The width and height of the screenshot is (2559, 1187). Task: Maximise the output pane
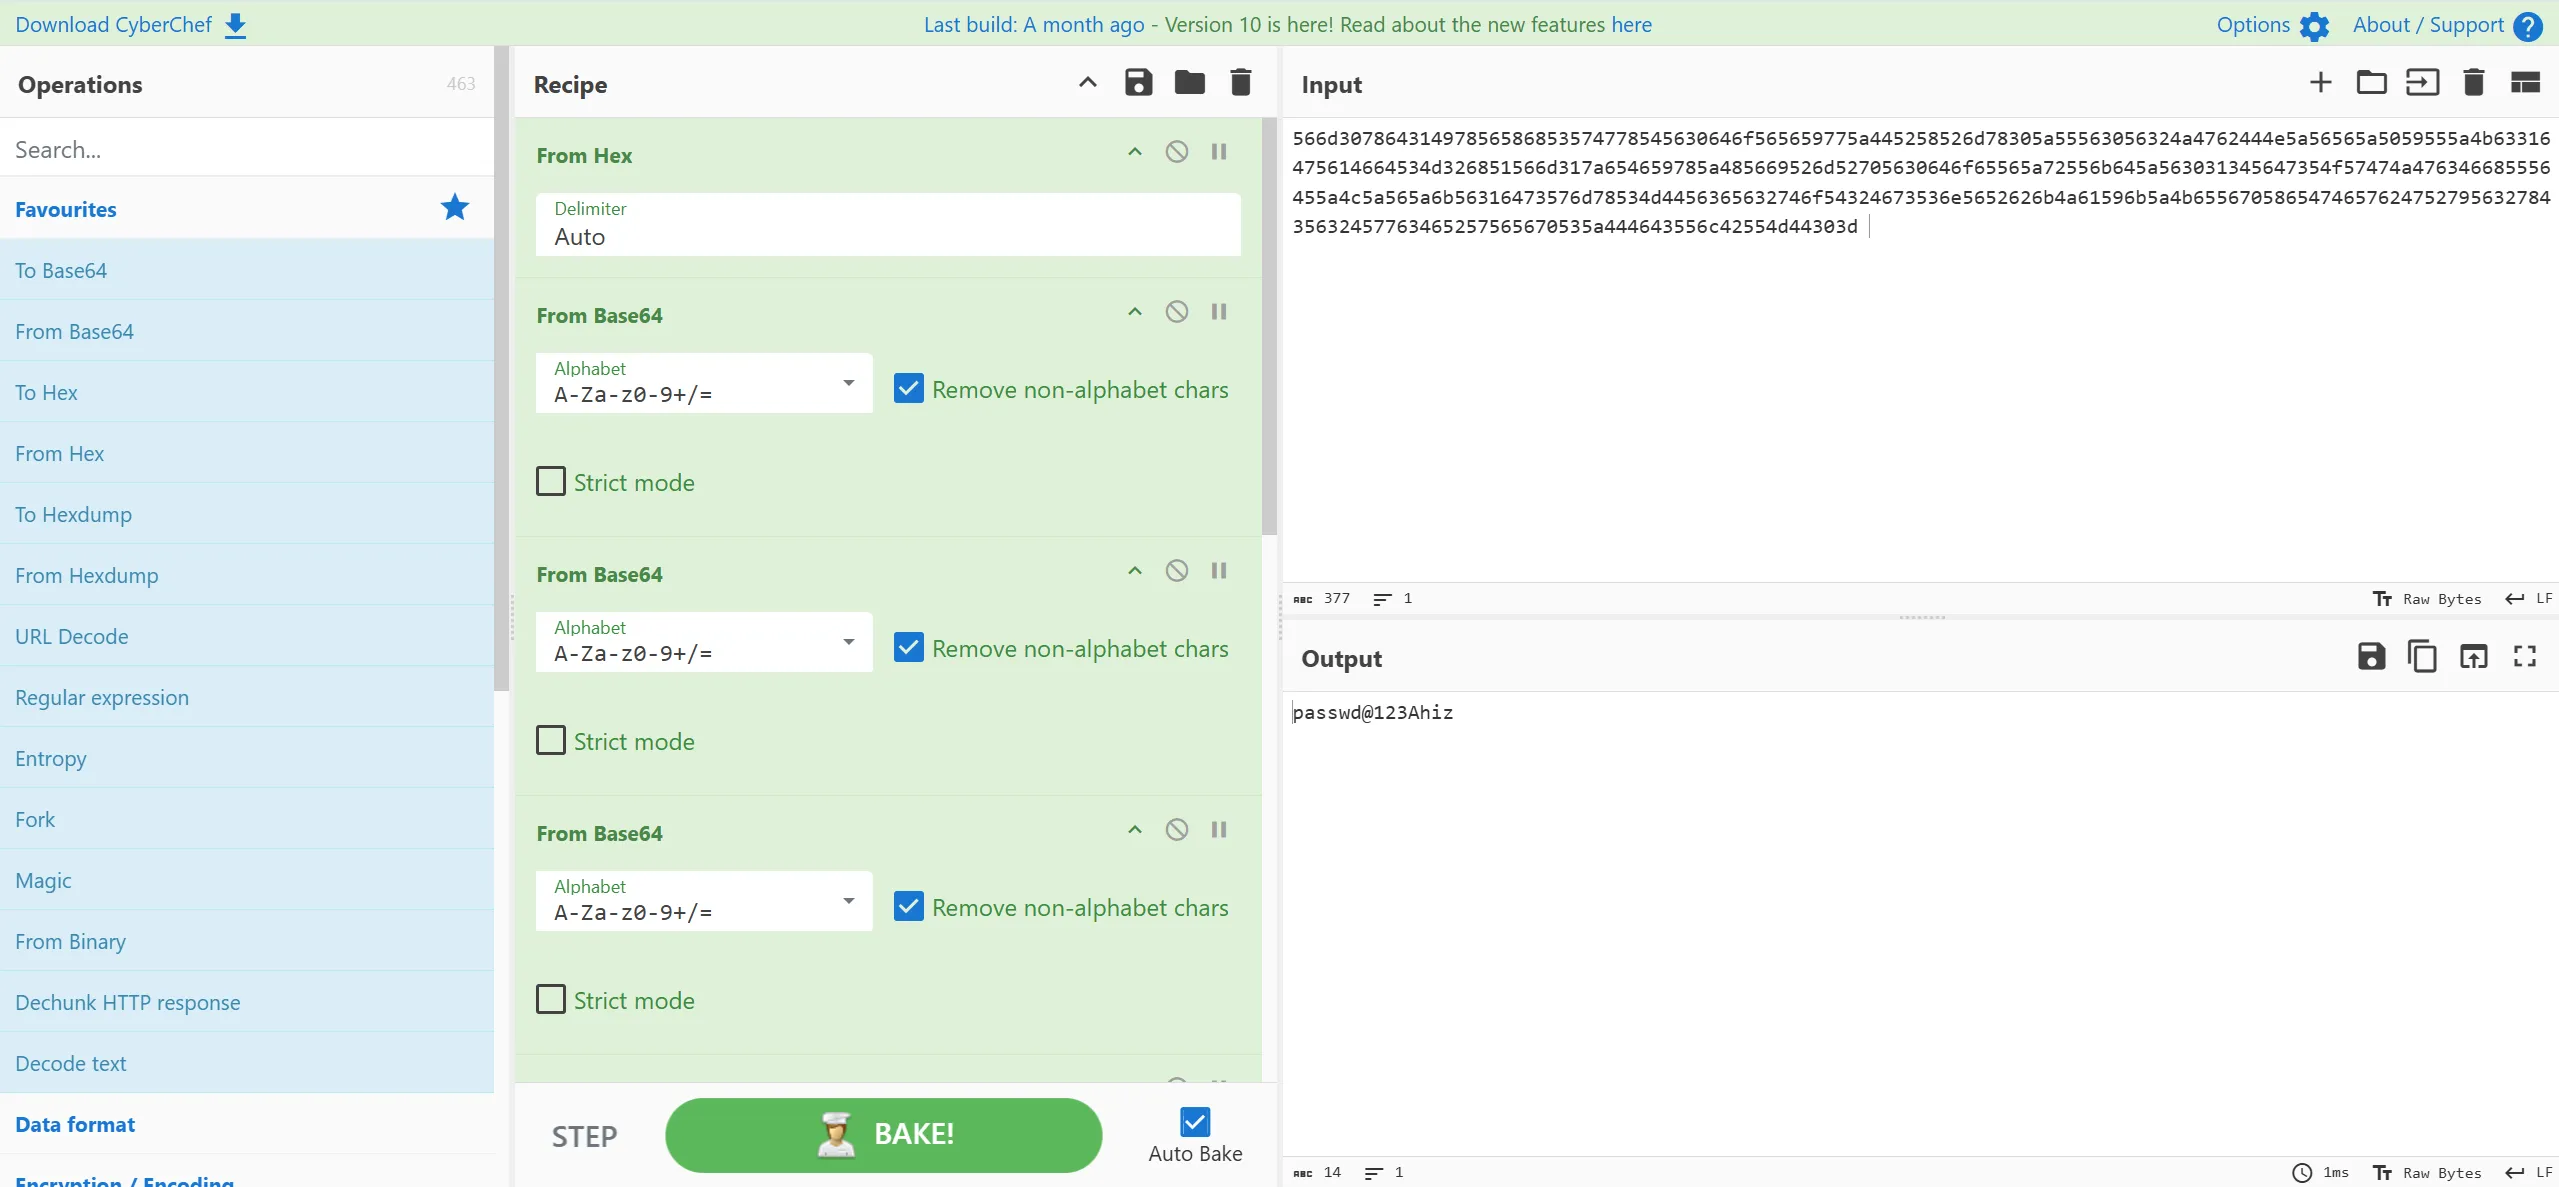(2524, 657)
